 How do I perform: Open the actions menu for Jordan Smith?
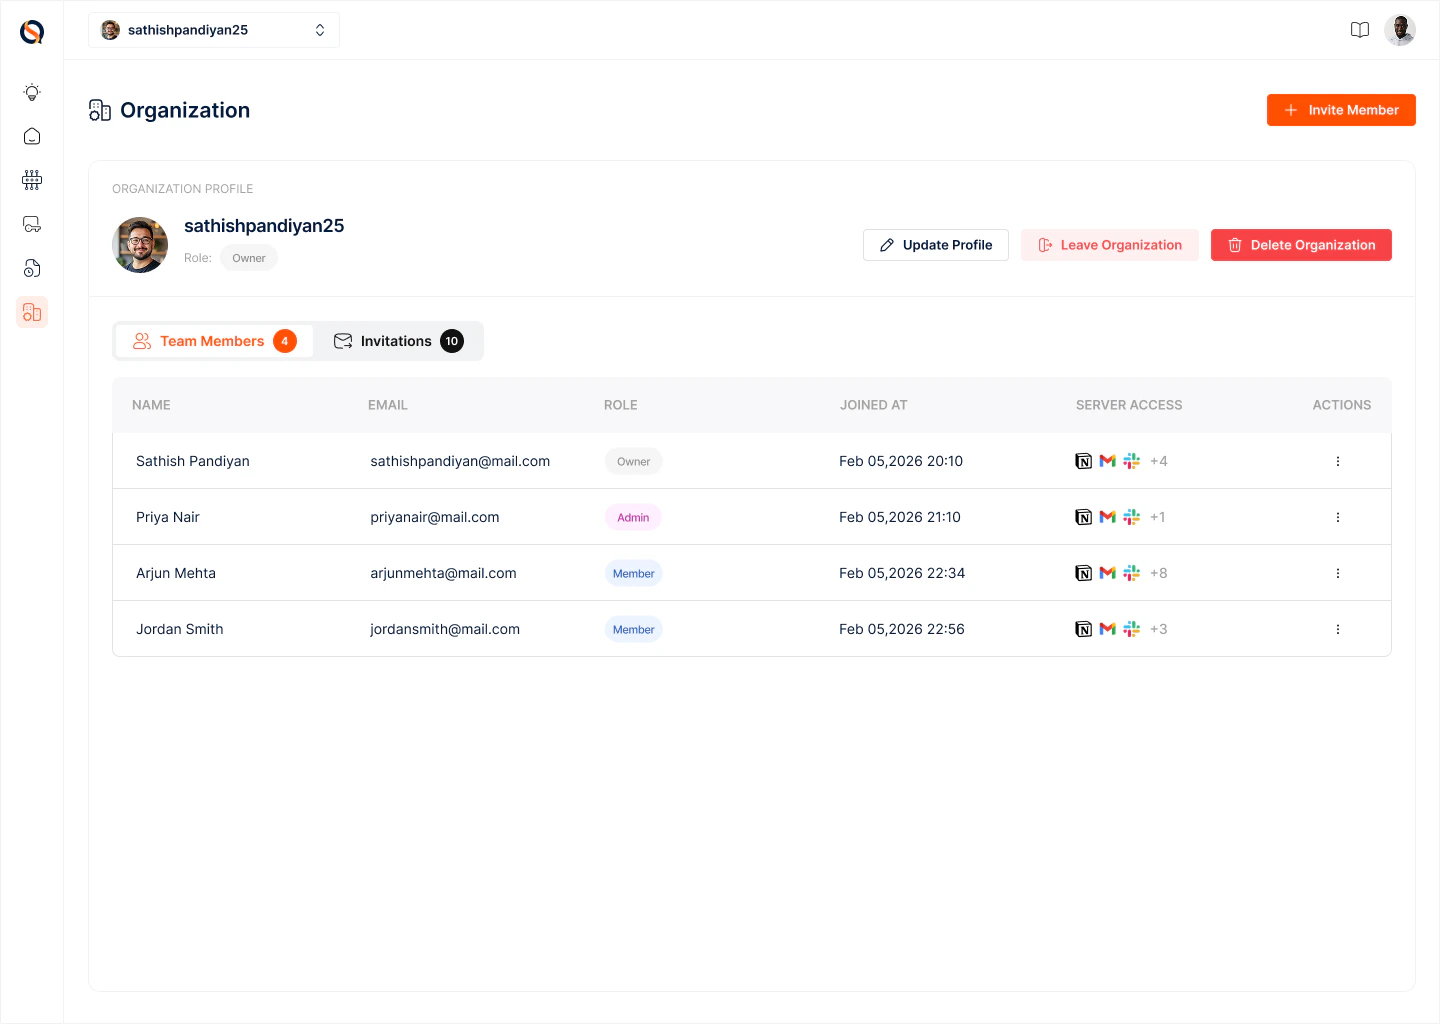1338,629
